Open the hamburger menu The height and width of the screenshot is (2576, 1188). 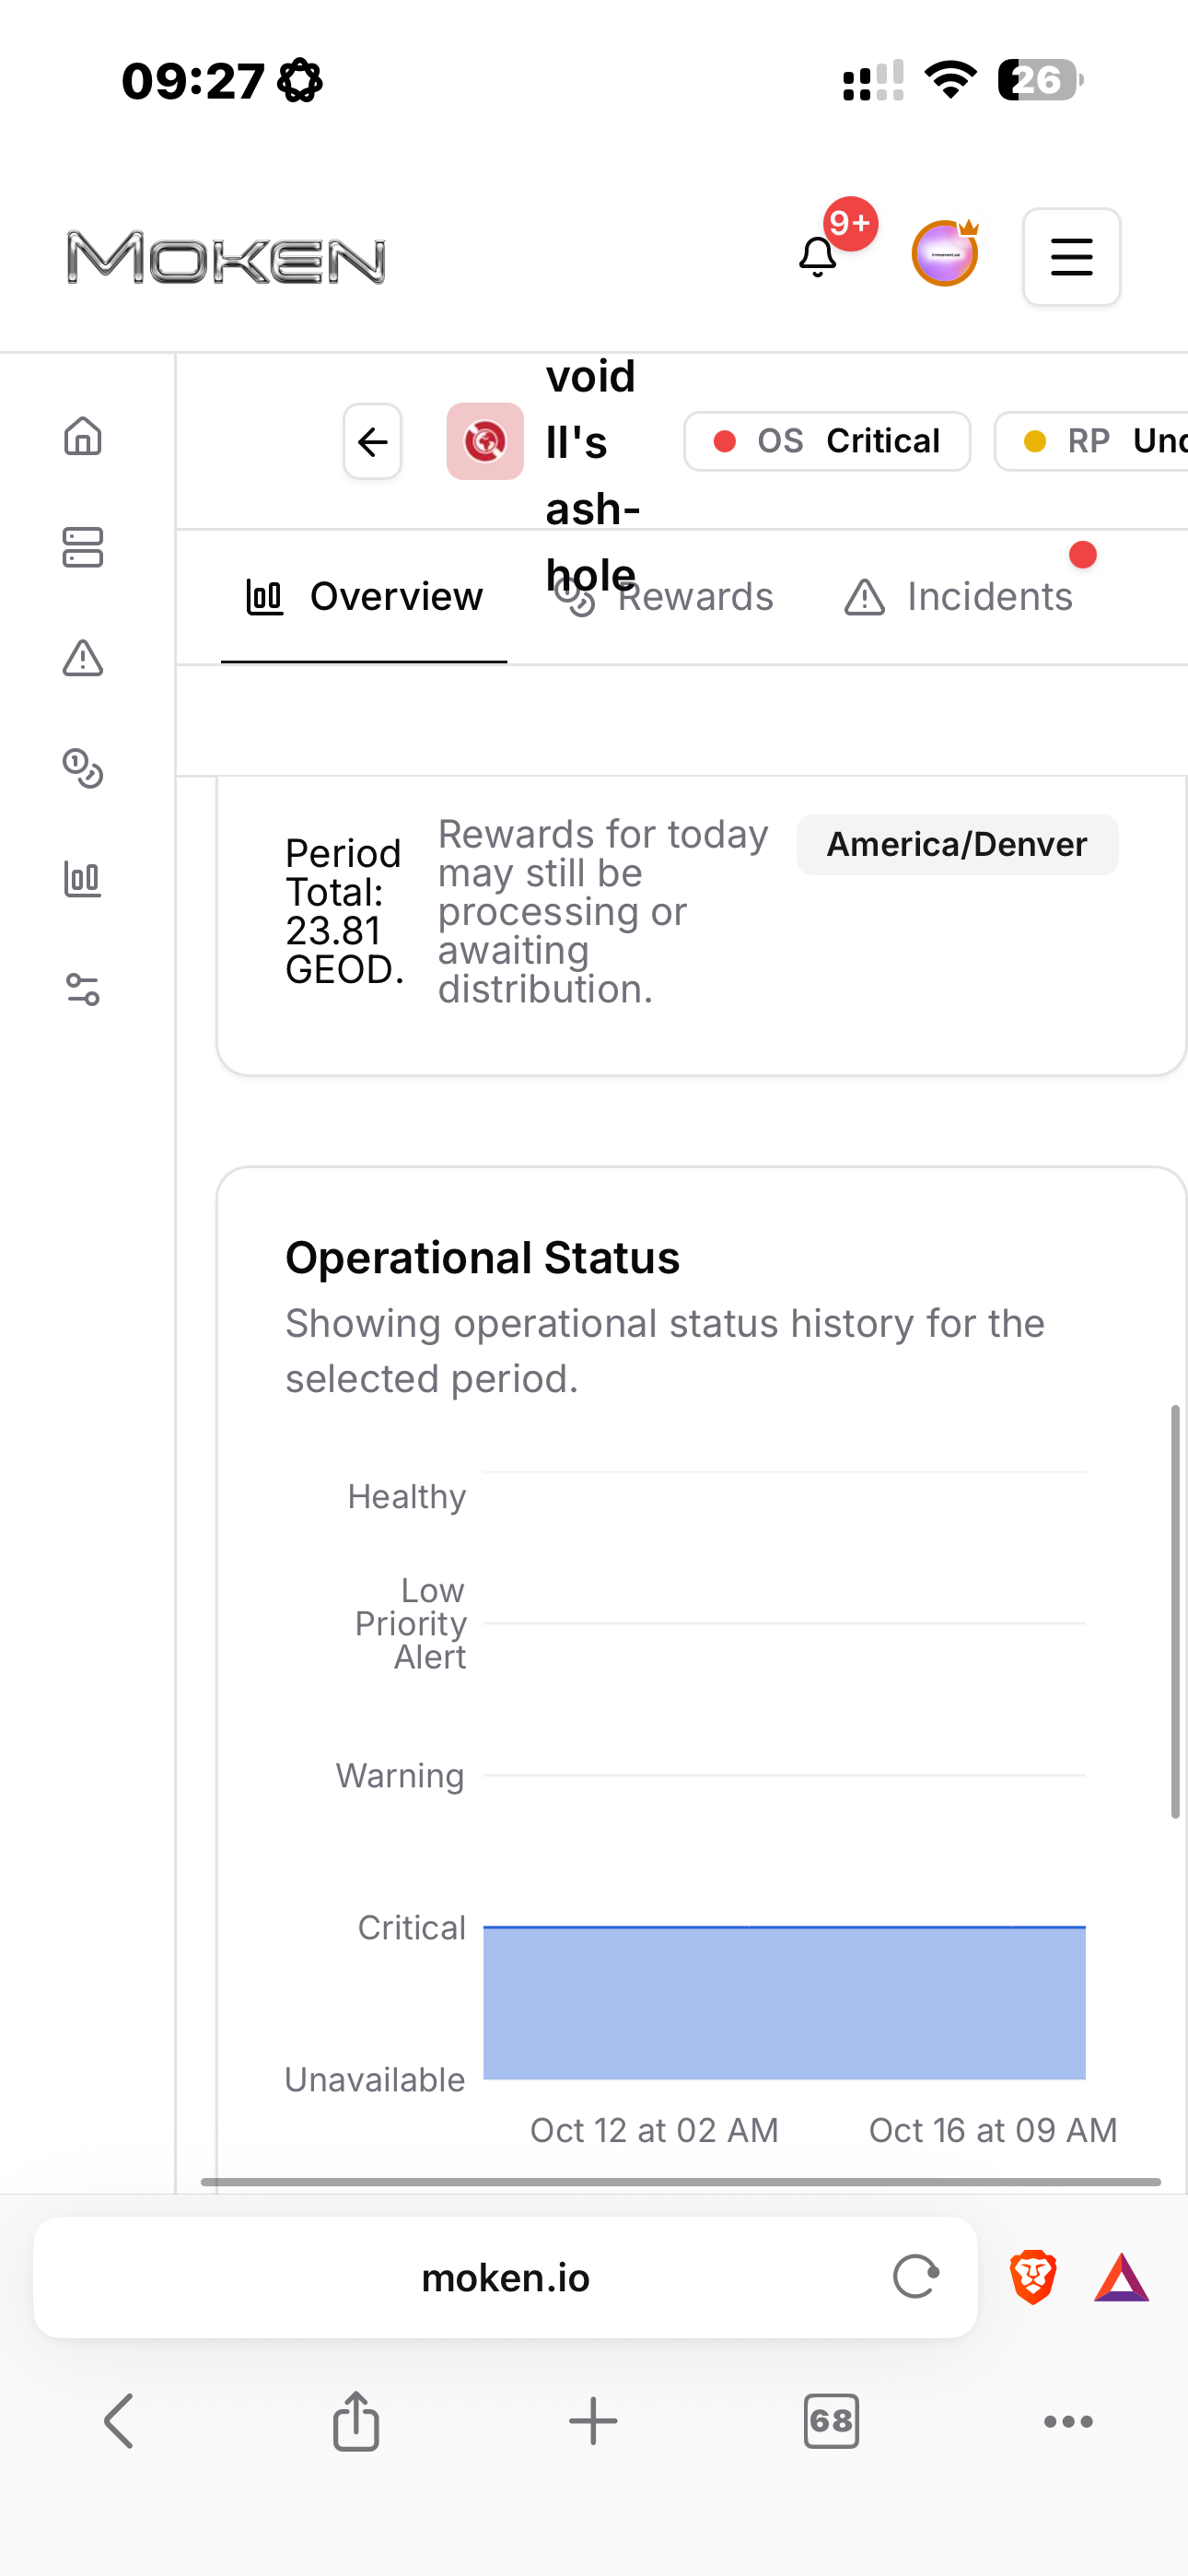[x=1071, y=257]
